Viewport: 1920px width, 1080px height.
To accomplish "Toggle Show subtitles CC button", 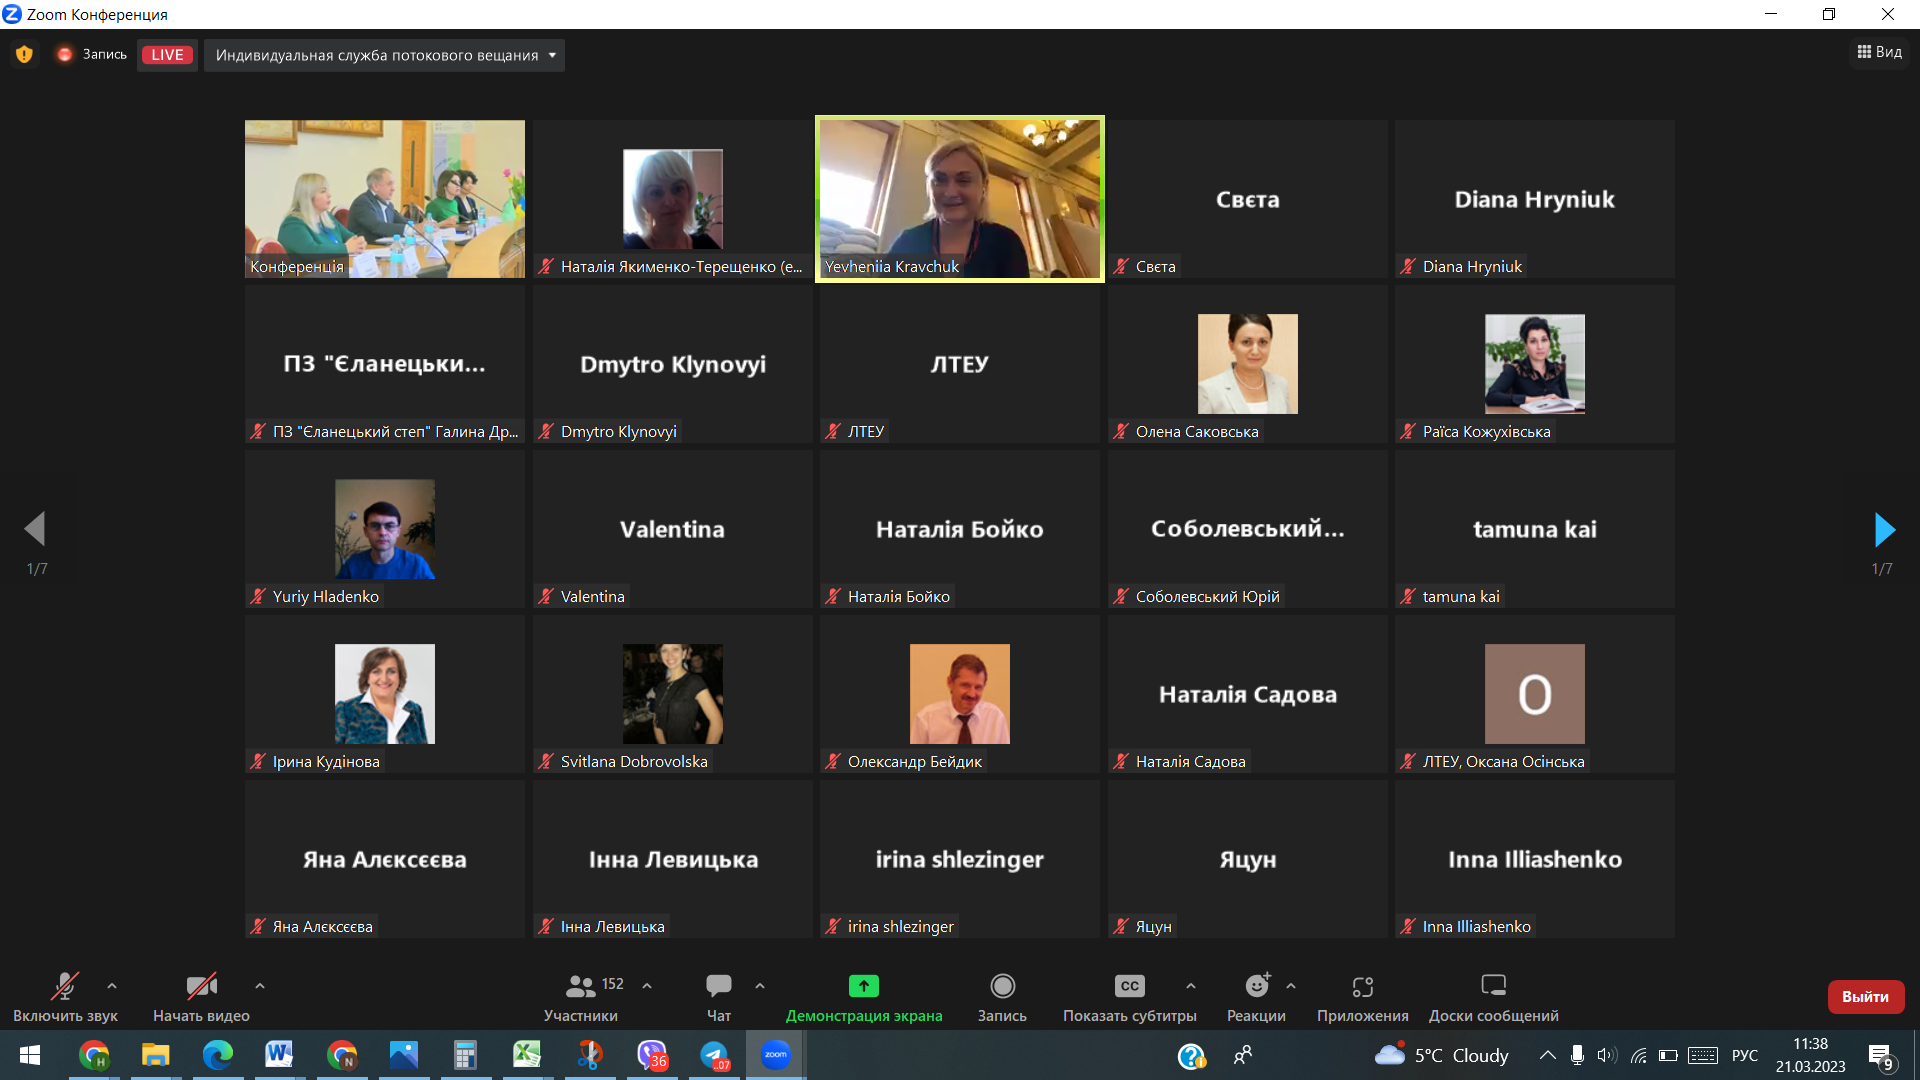I will (x=1129, y=986).
